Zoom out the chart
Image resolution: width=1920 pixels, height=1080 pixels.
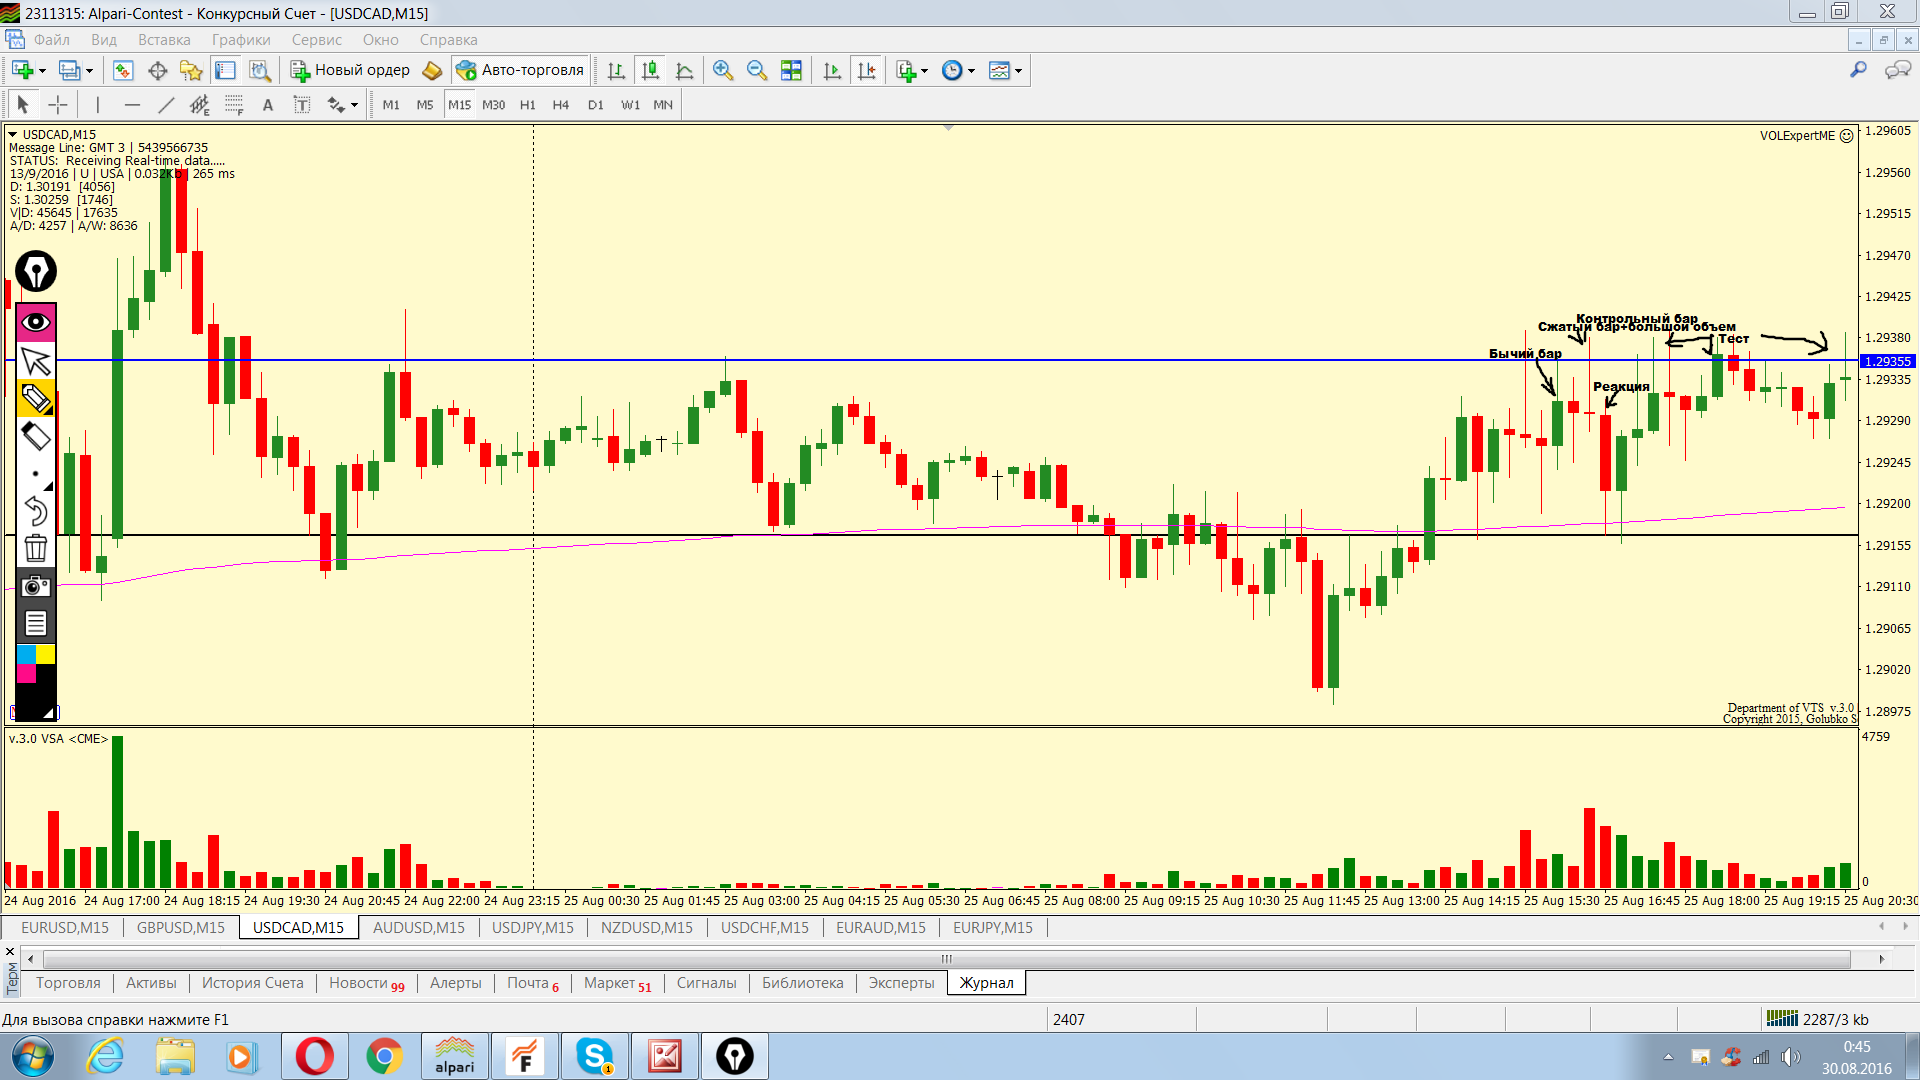[x=757, y=70]
